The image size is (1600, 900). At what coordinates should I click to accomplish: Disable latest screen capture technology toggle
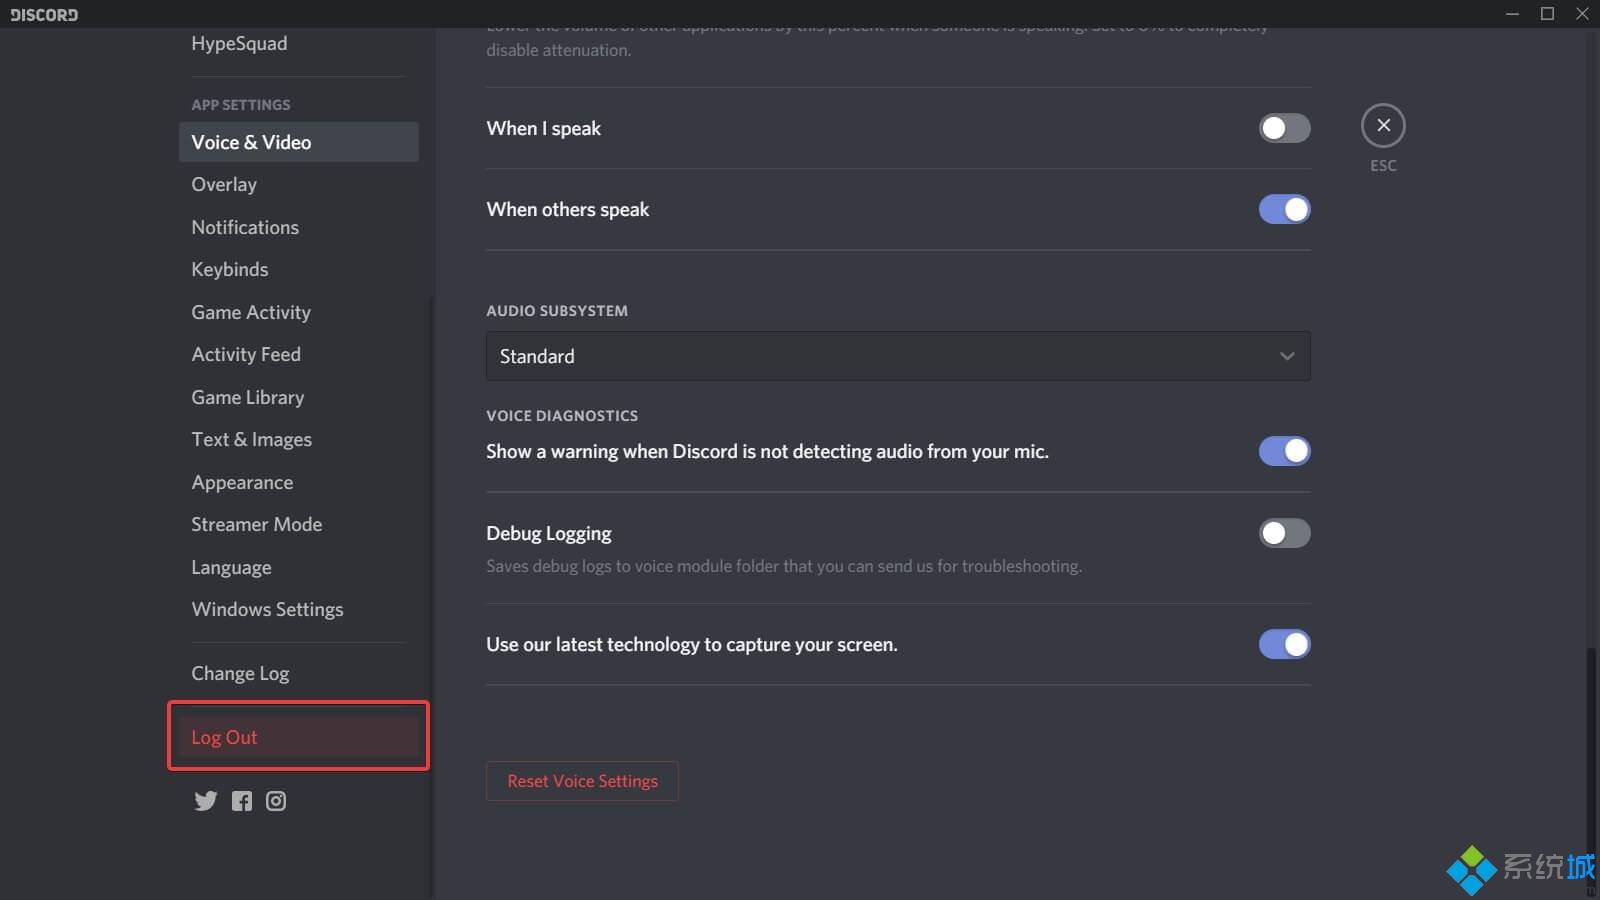tap(1284, 644)
